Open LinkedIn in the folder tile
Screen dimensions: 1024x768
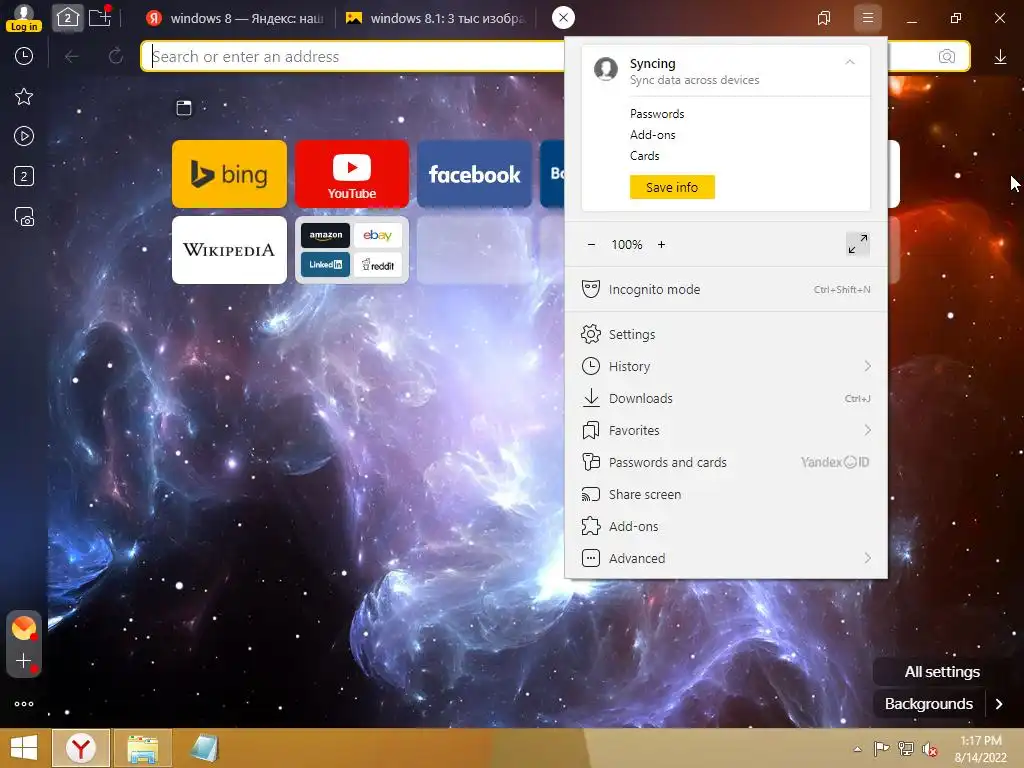325,264
